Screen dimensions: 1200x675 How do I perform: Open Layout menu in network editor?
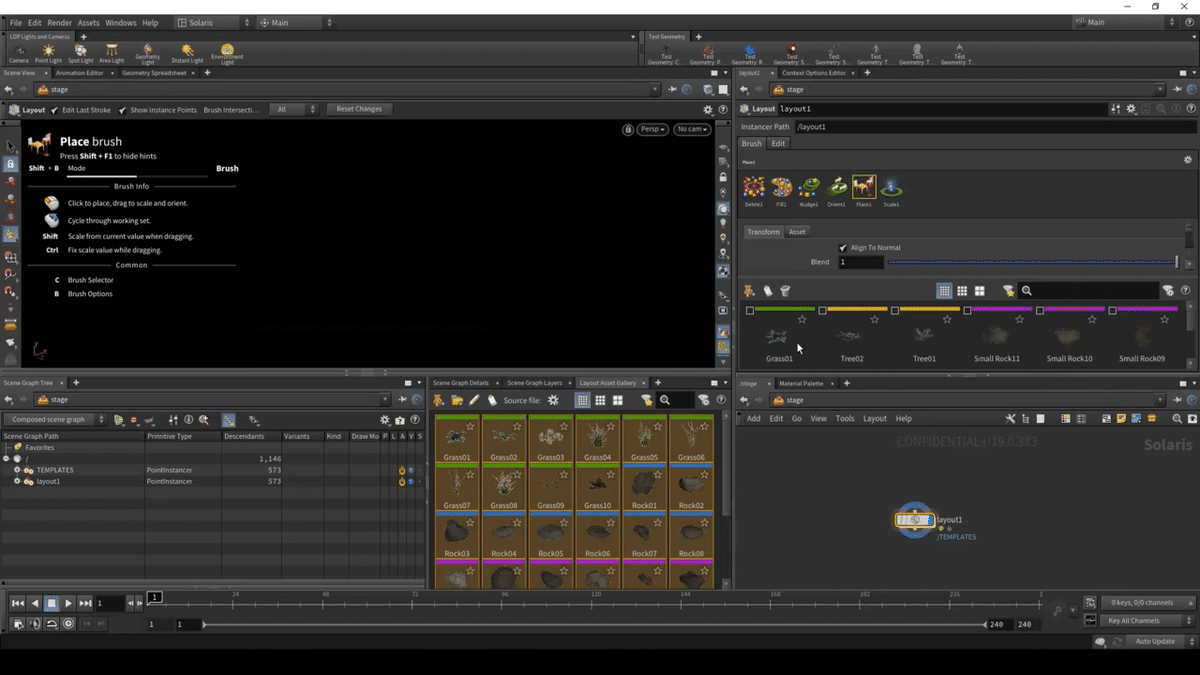875,419
